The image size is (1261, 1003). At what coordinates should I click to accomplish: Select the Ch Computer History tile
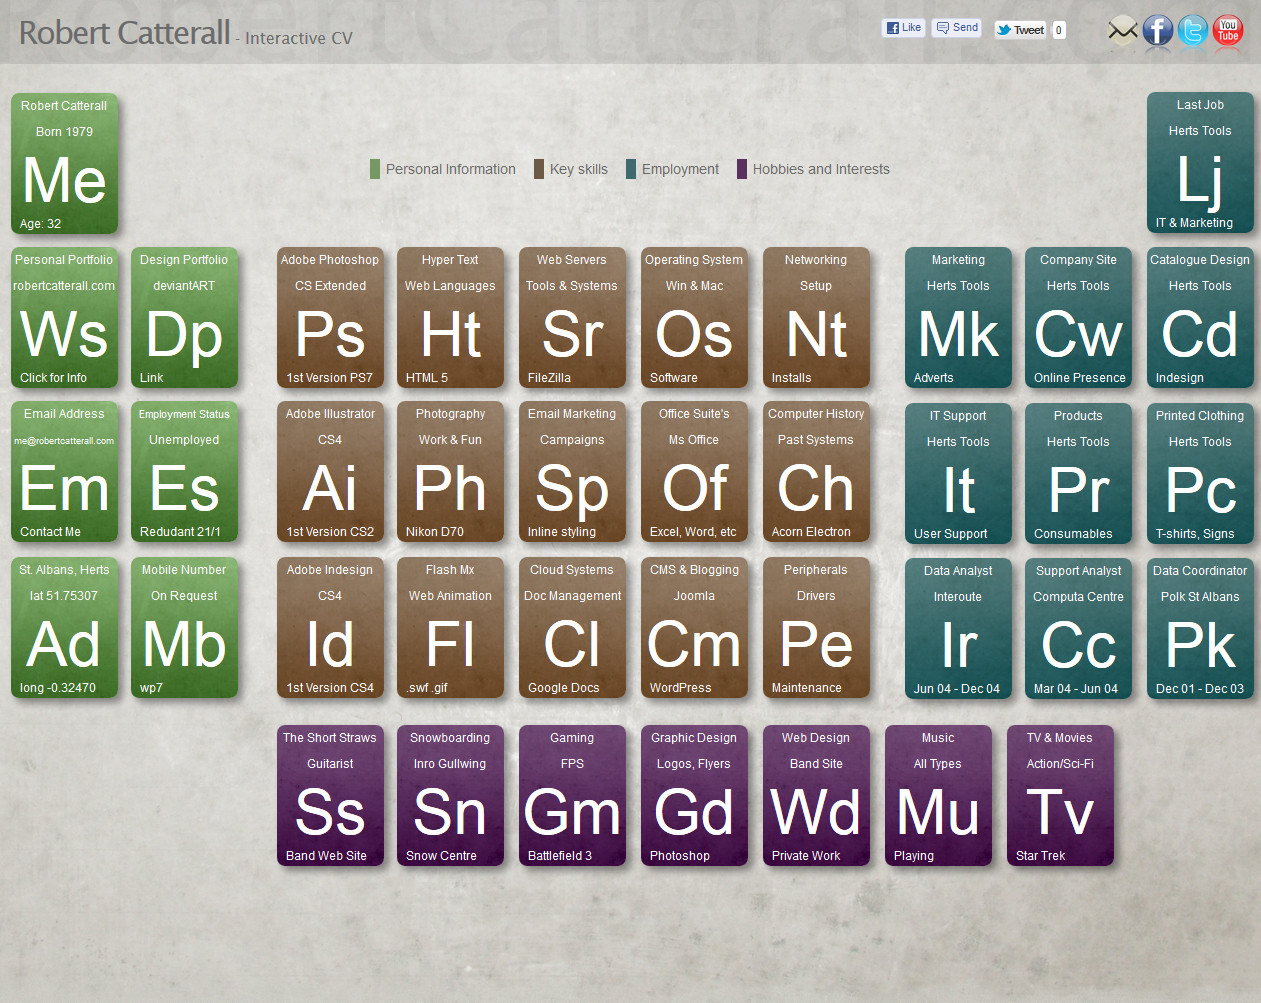(x=816, y=472)
